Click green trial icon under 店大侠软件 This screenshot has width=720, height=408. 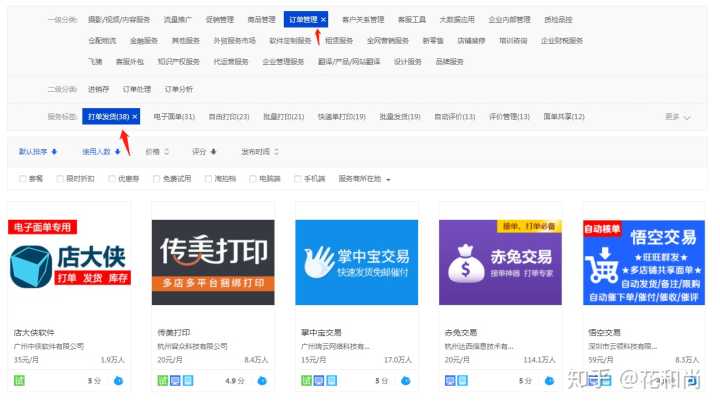[x=19, y=380]
